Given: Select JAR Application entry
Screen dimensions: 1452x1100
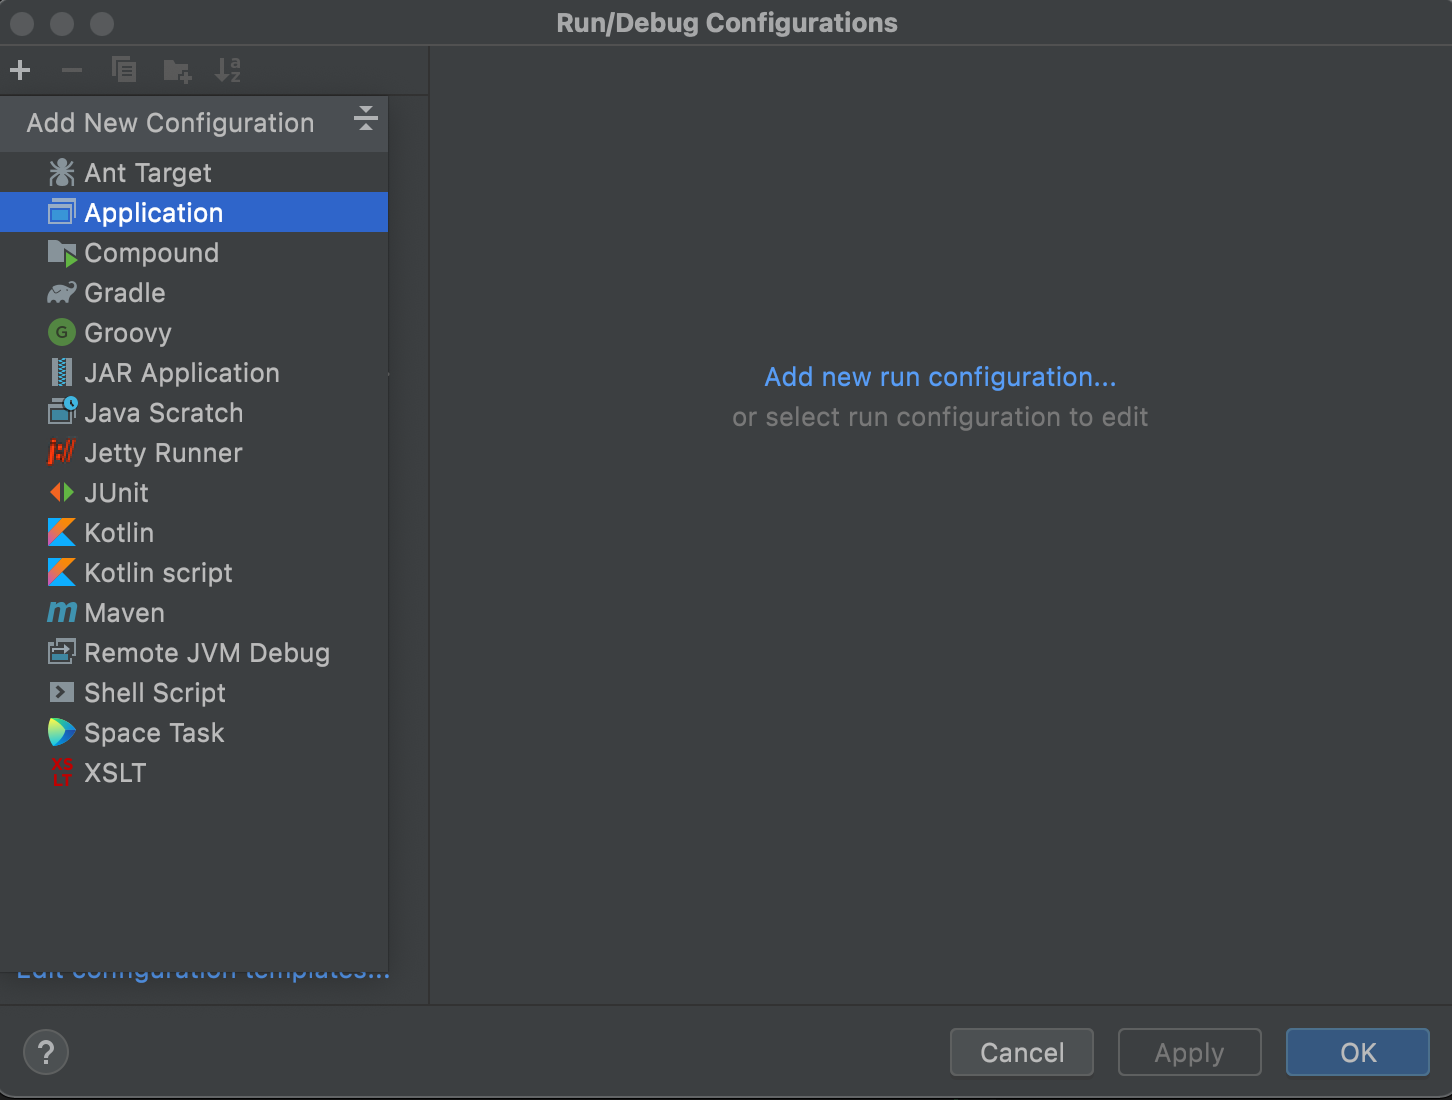Looking at the screenshot, I should [194, 372].
